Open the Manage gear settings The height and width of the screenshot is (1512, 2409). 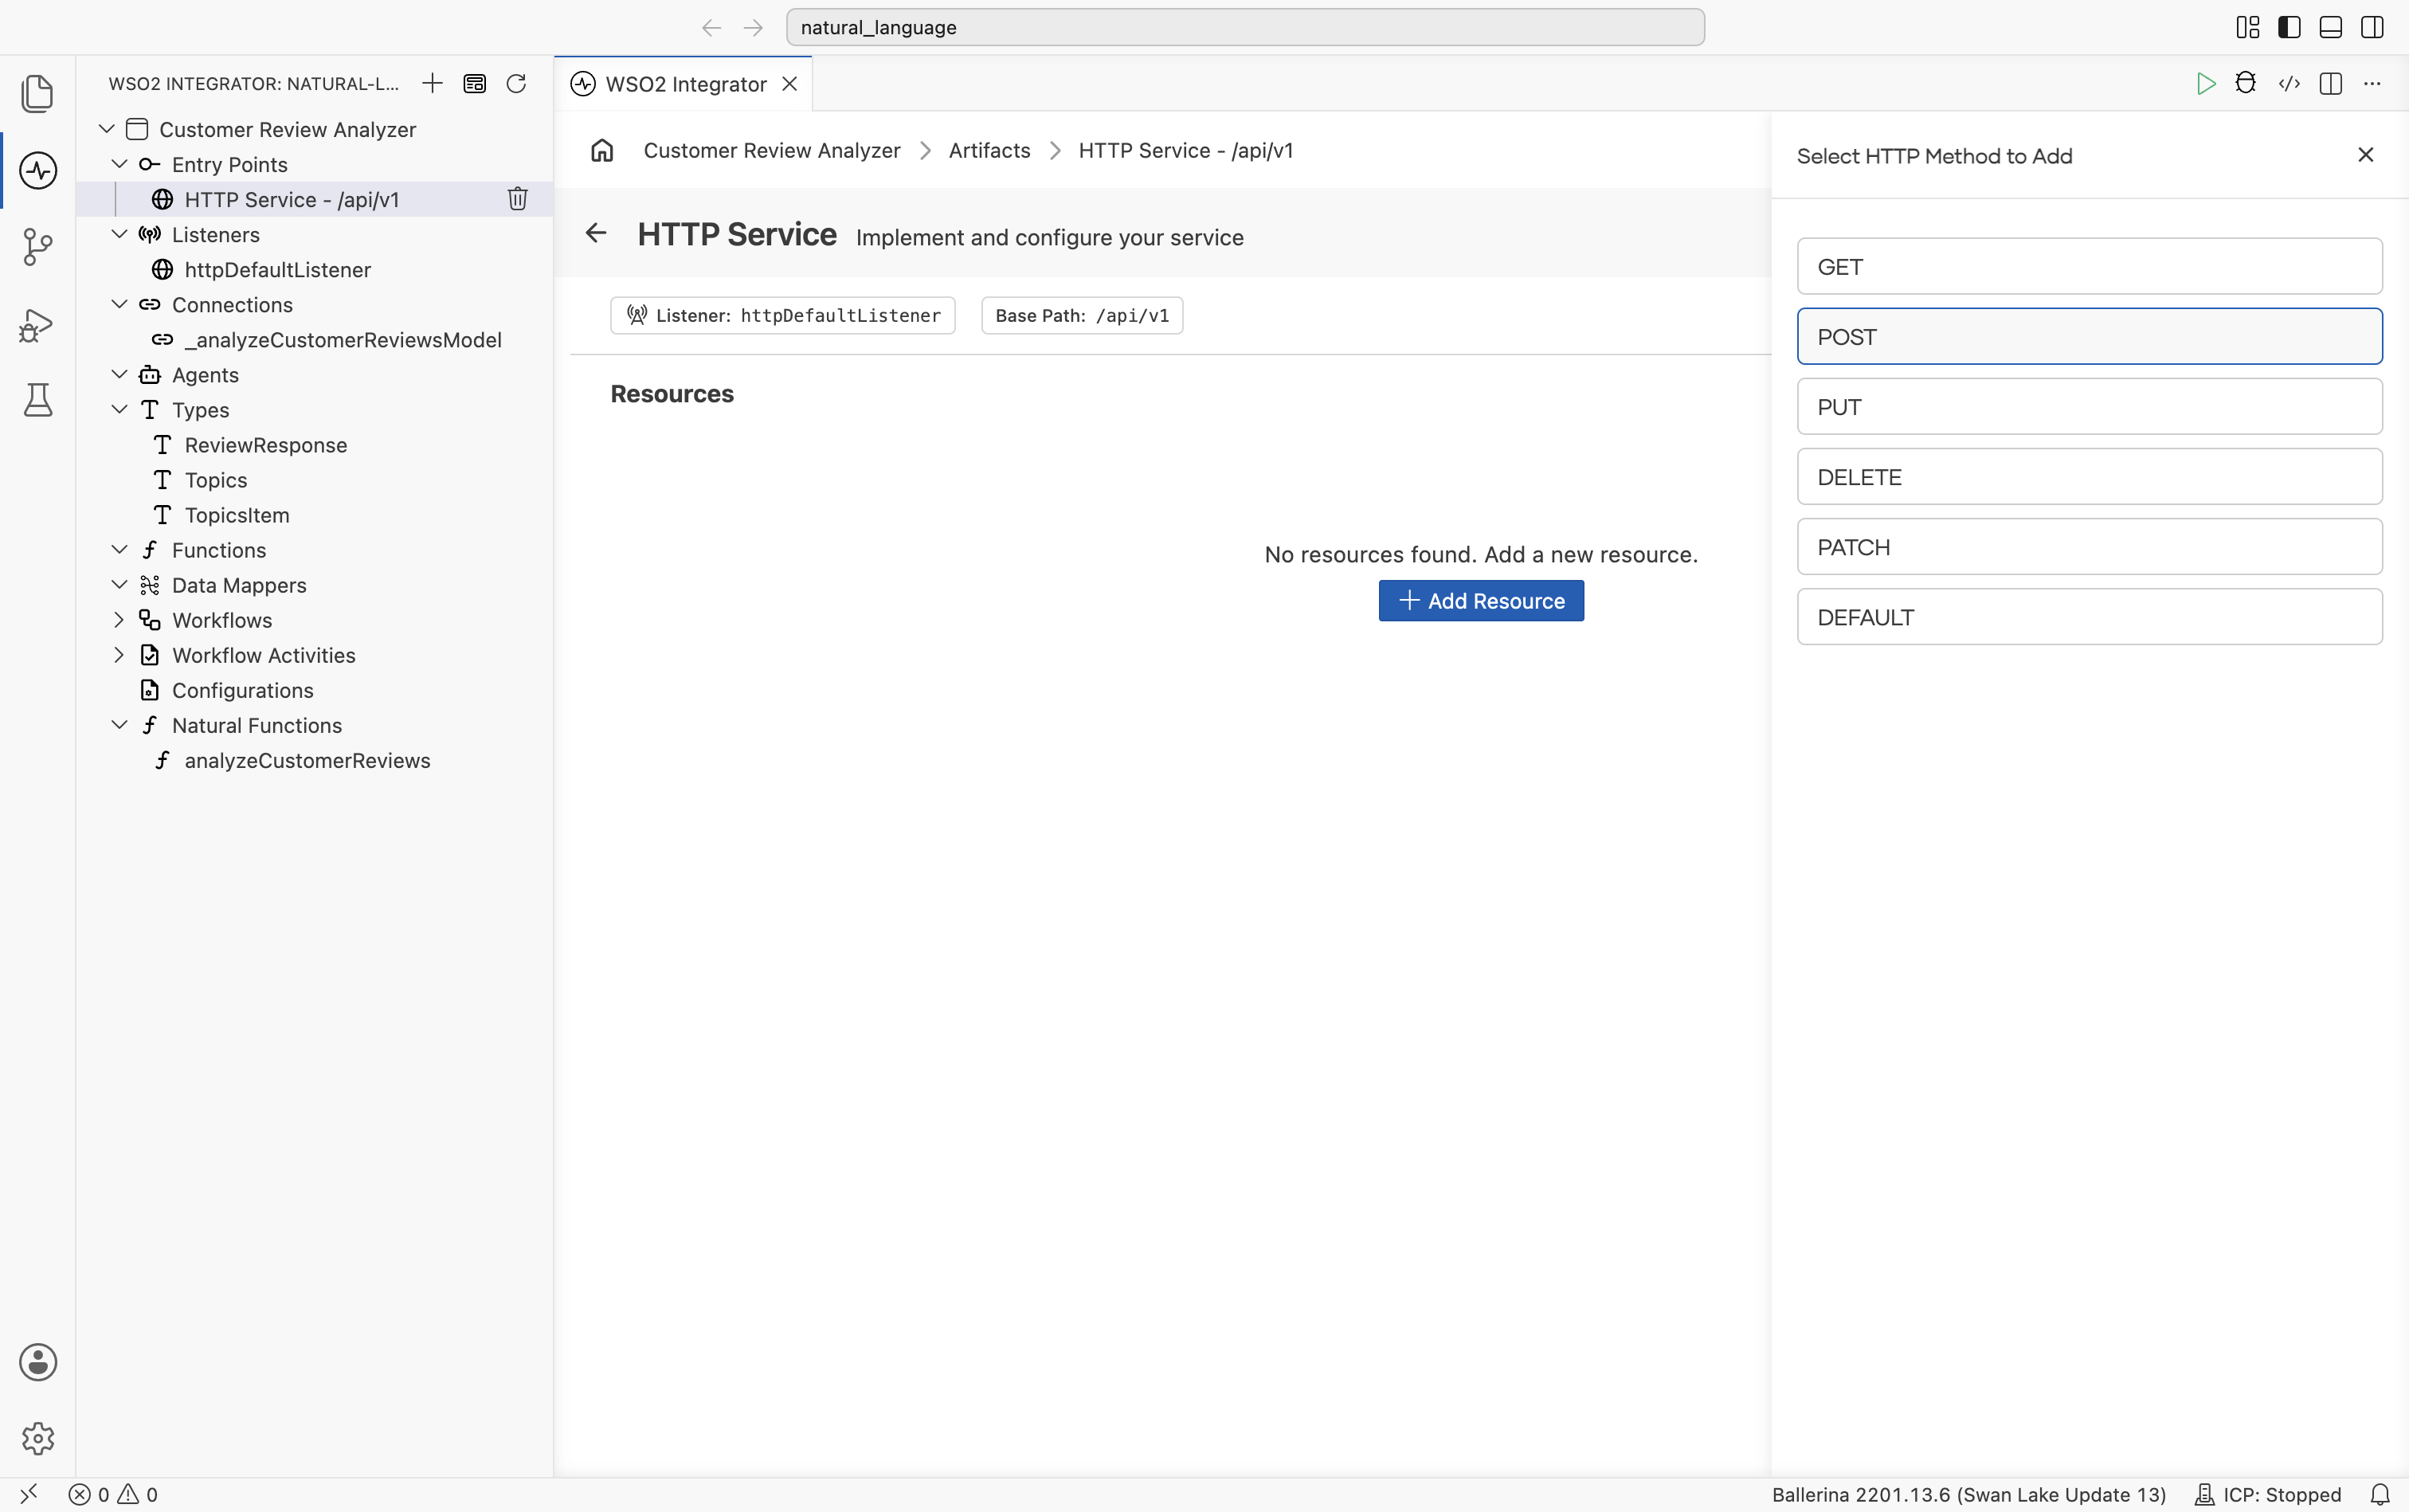click(37, 1438)
